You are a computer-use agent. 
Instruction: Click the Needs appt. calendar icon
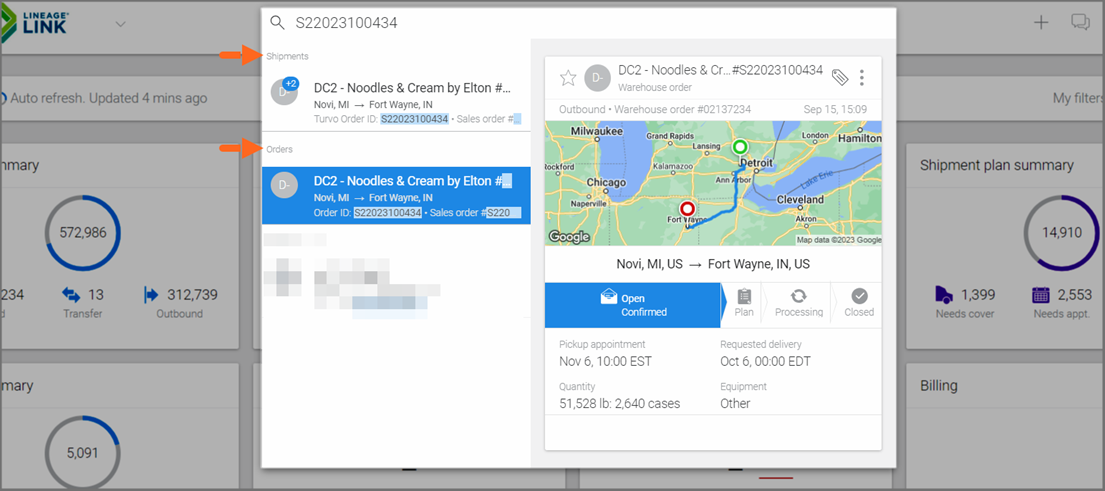1041,294
